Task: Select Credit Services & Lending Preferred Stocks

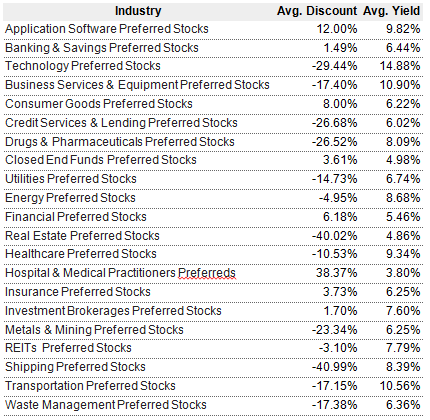Action: [121, 123]
